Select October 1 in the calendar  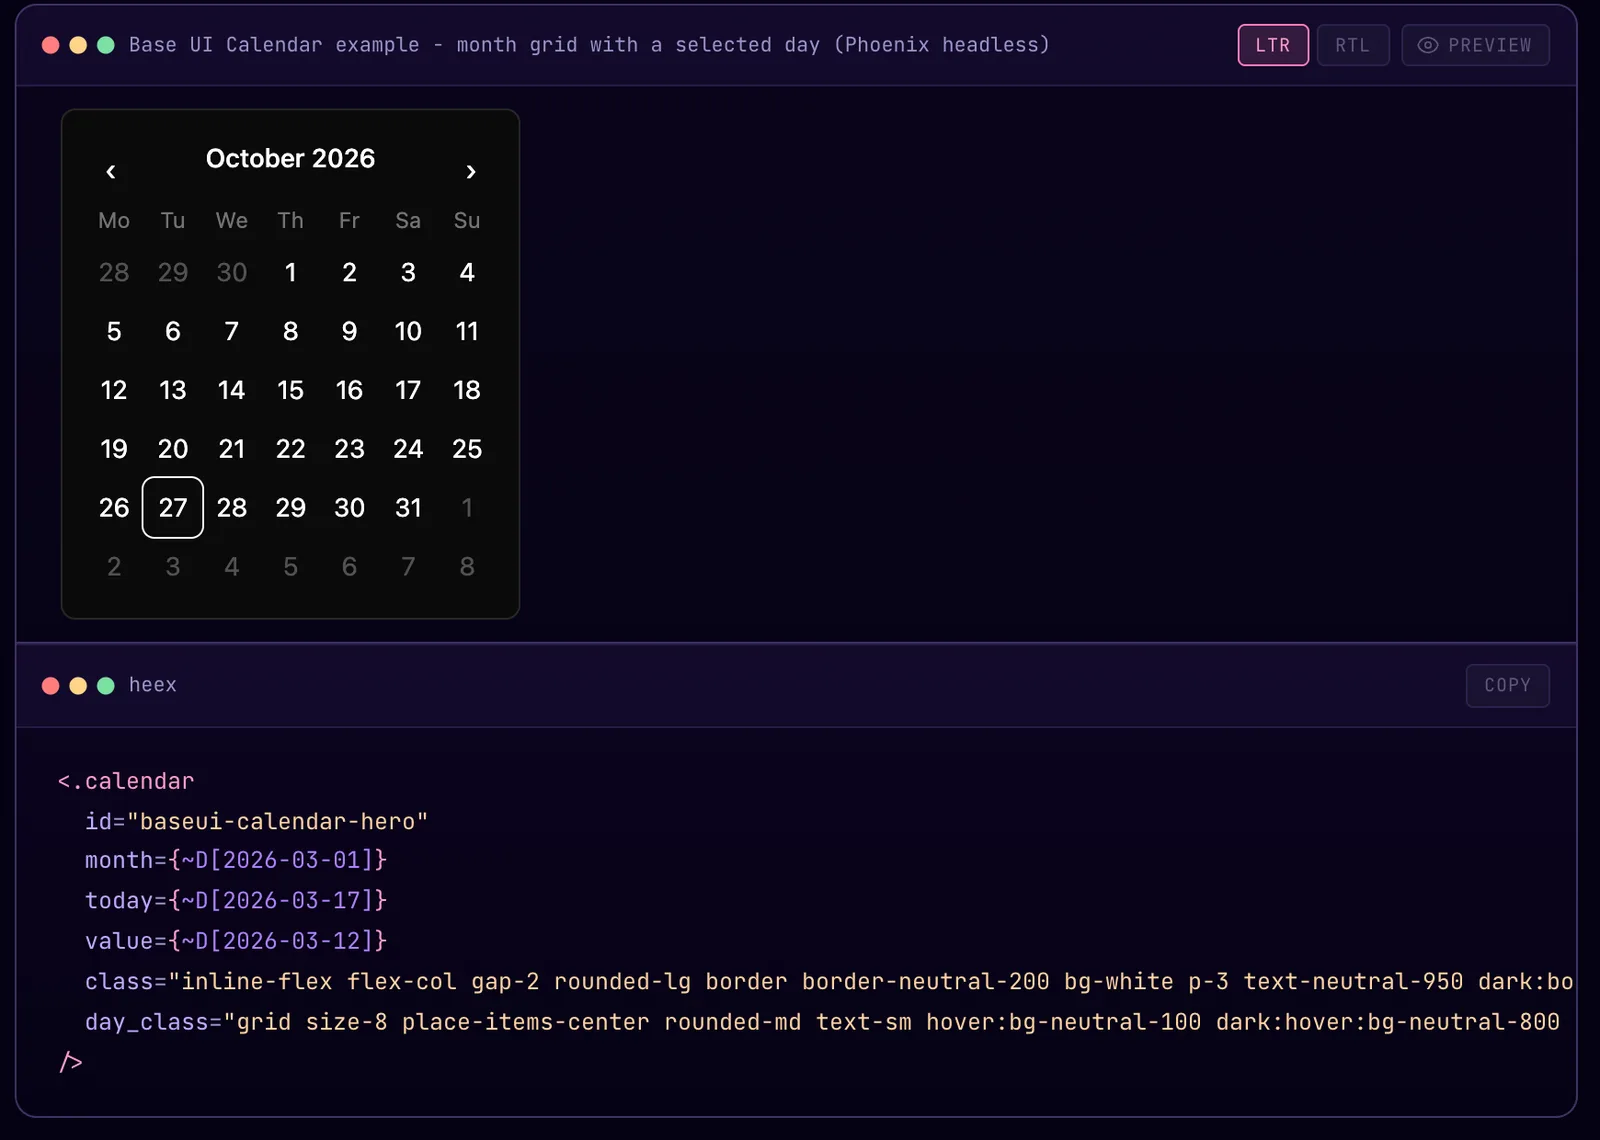(291, 273)
